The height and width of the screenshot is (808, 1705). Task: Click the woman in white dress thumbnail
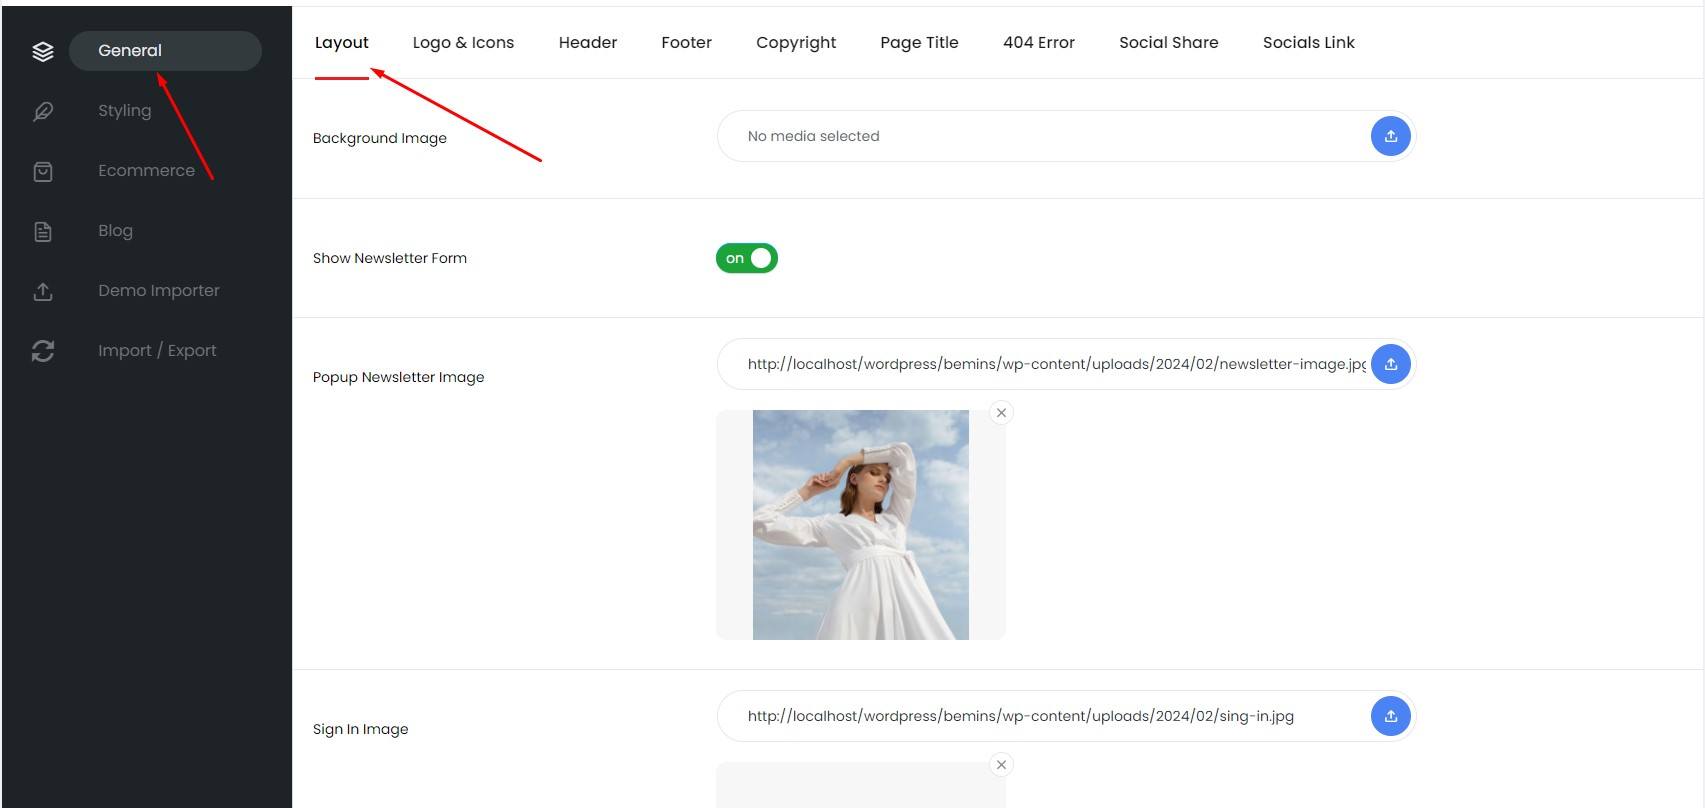coord(860,525)
